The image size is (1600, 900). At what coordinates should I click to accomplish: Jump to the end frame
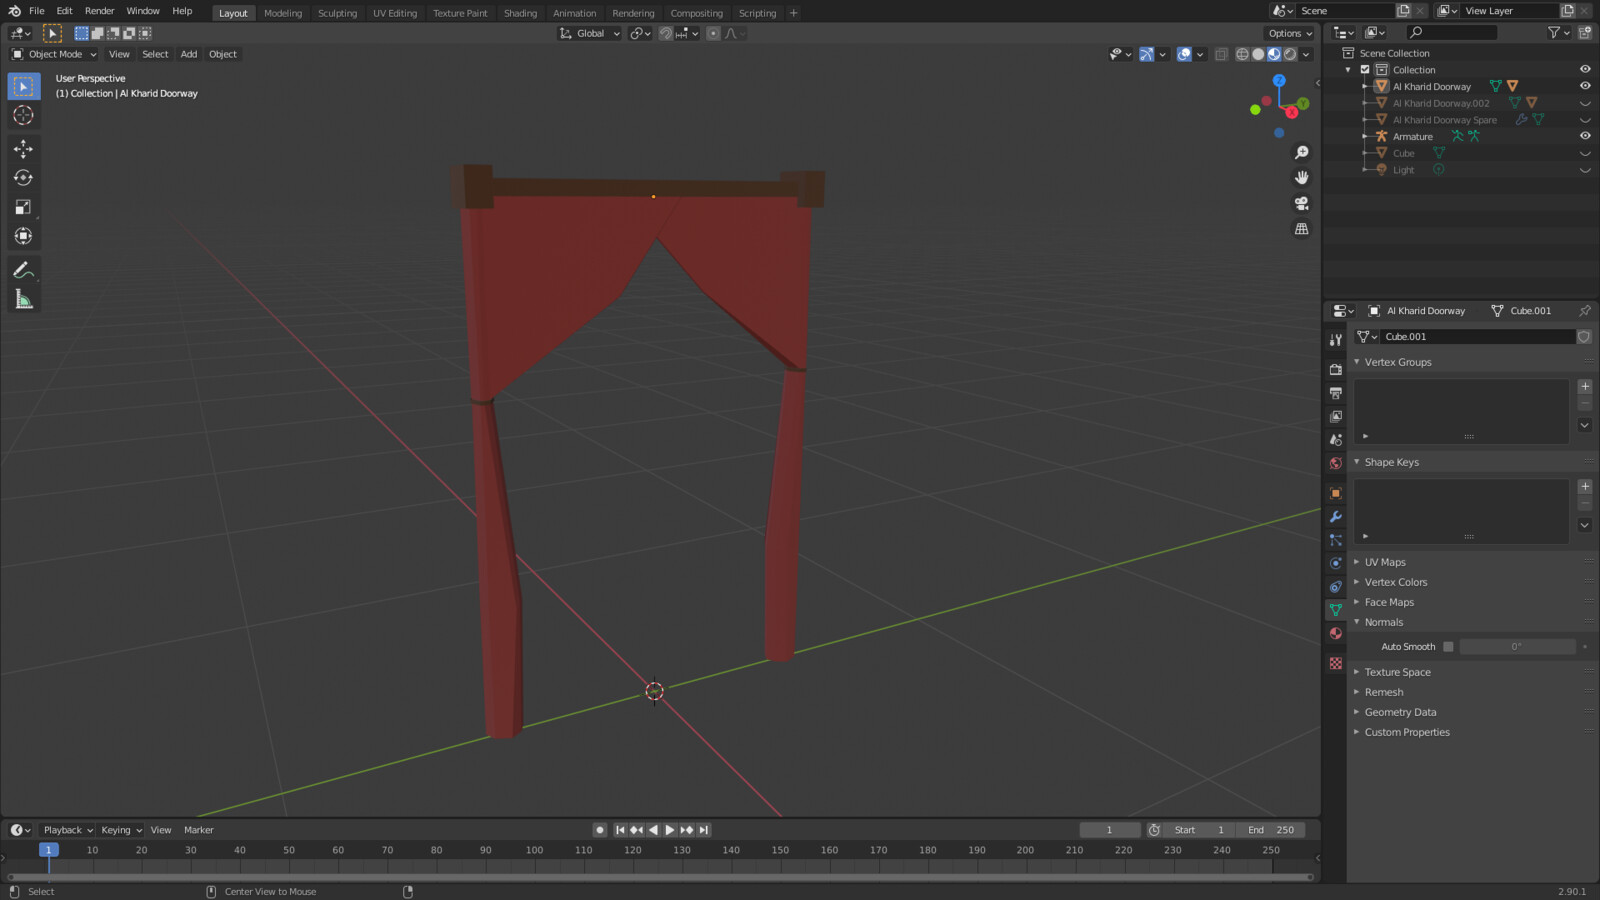704,830
